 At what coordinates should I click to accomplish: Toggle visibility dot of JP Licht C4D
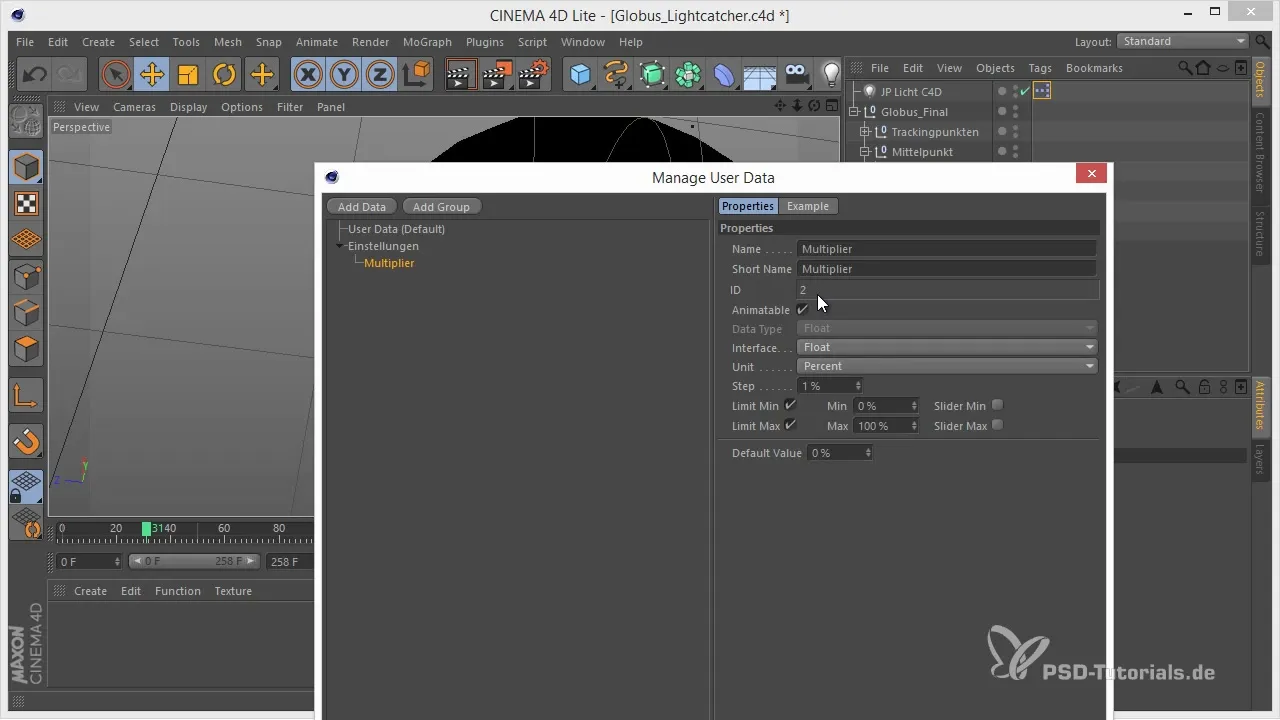coord(1002,91)
